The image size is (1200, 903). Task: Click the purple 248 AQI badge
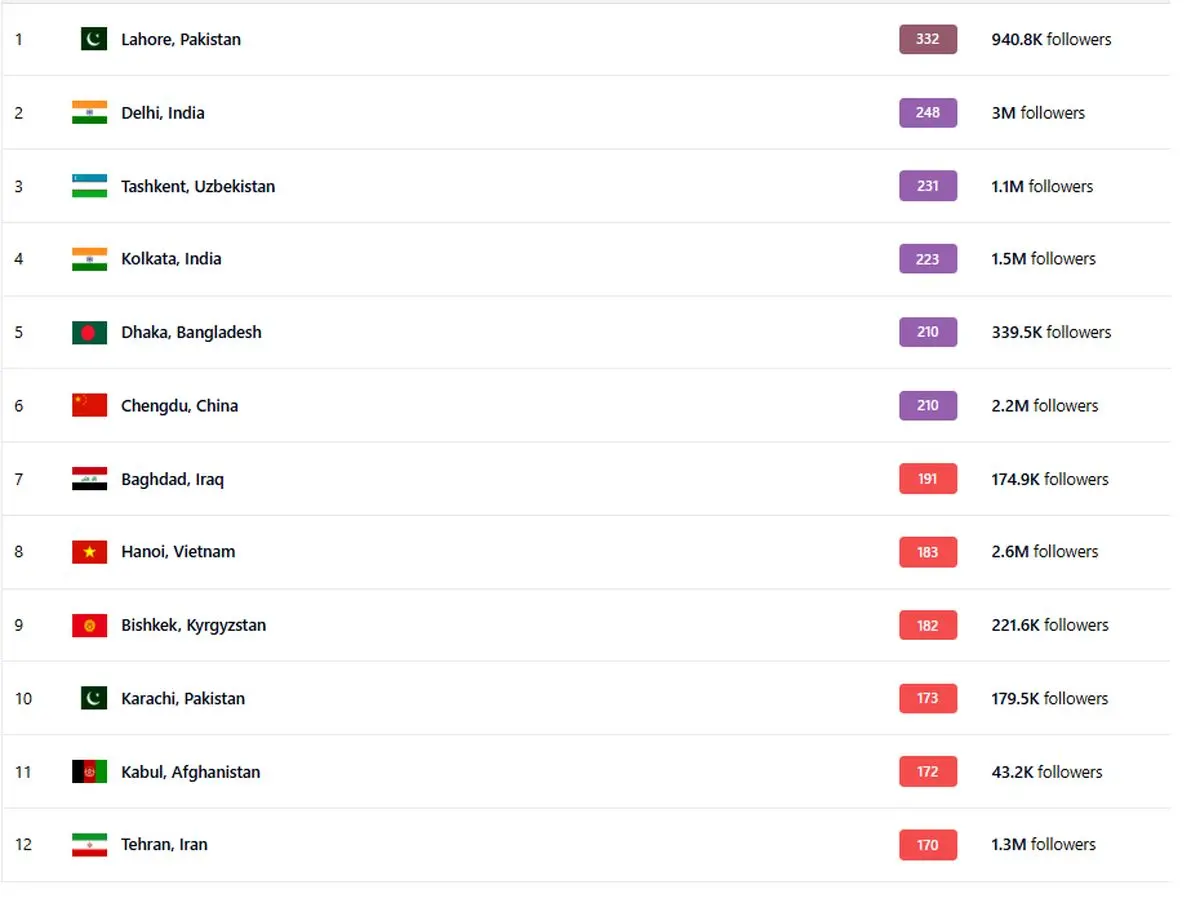pos(927,112)
